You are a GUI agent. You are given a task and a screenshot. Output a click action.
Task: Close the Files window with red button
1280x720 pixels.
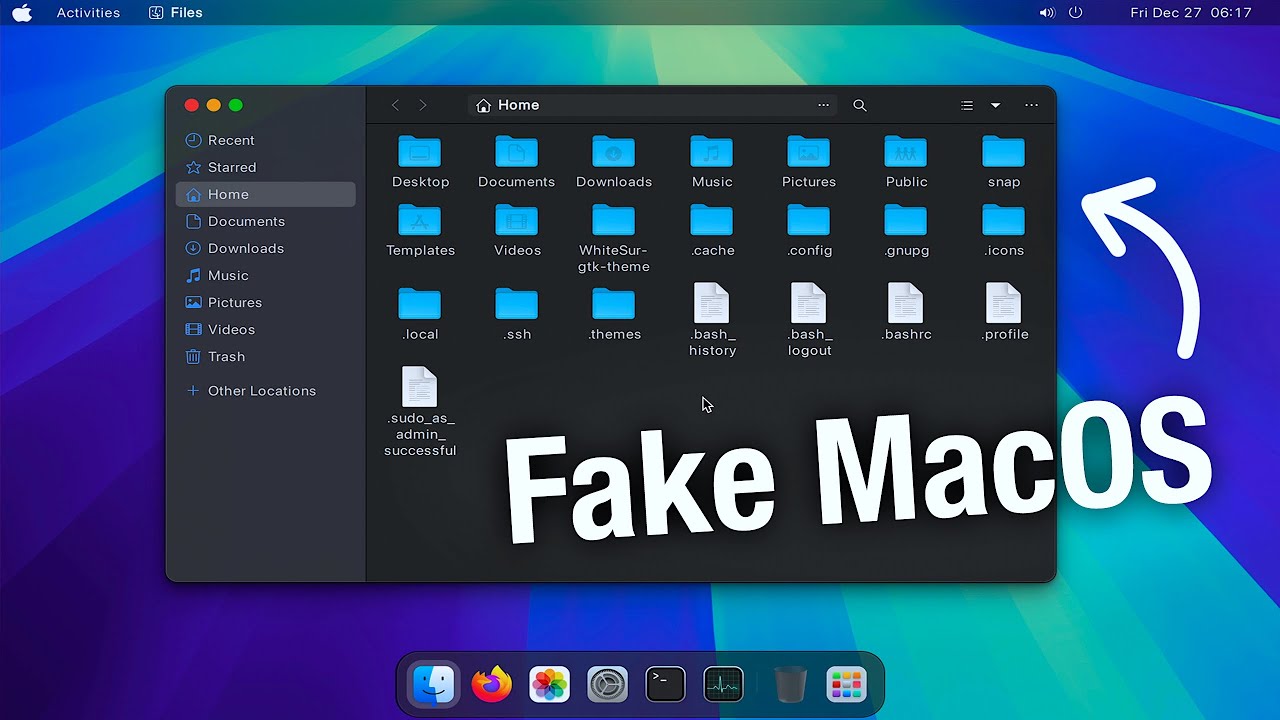[192, 105]
